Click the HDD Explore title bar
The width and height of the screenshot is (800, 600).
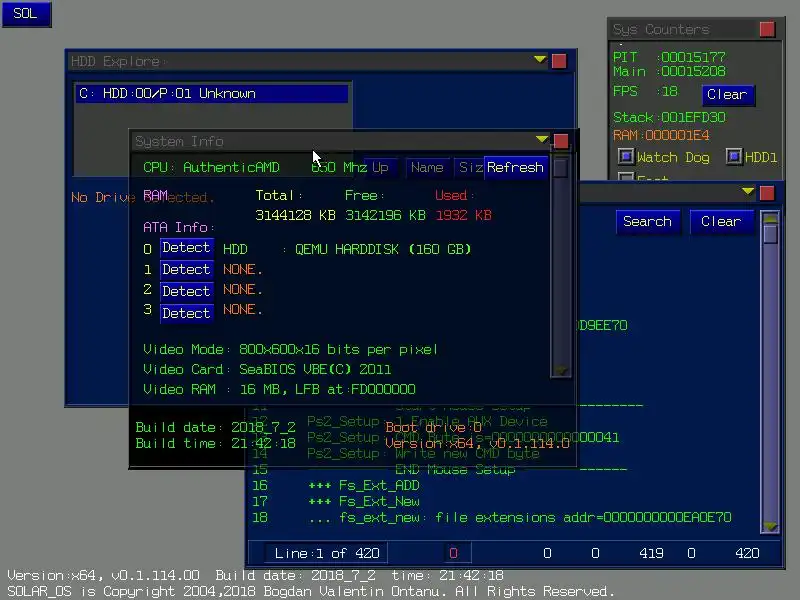301,61
